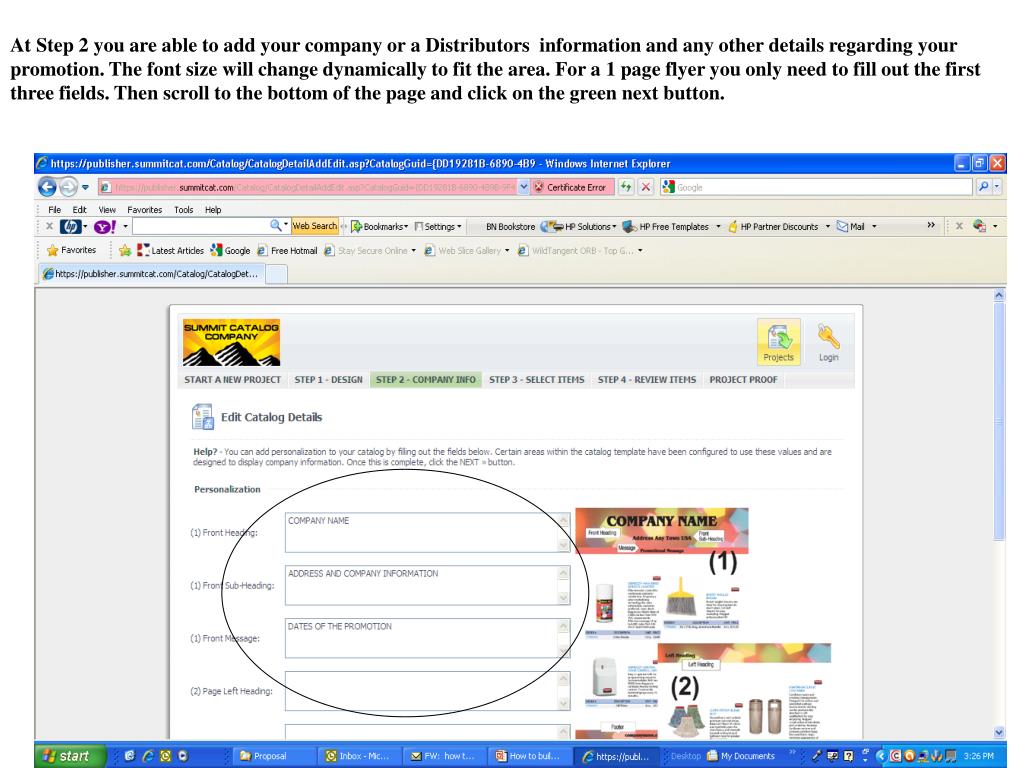Image resolution: width=1024 pixels, height=768 pixels.
Task: Click the HP Partner Discounts toolbar item
Action: tap(773, 227)
